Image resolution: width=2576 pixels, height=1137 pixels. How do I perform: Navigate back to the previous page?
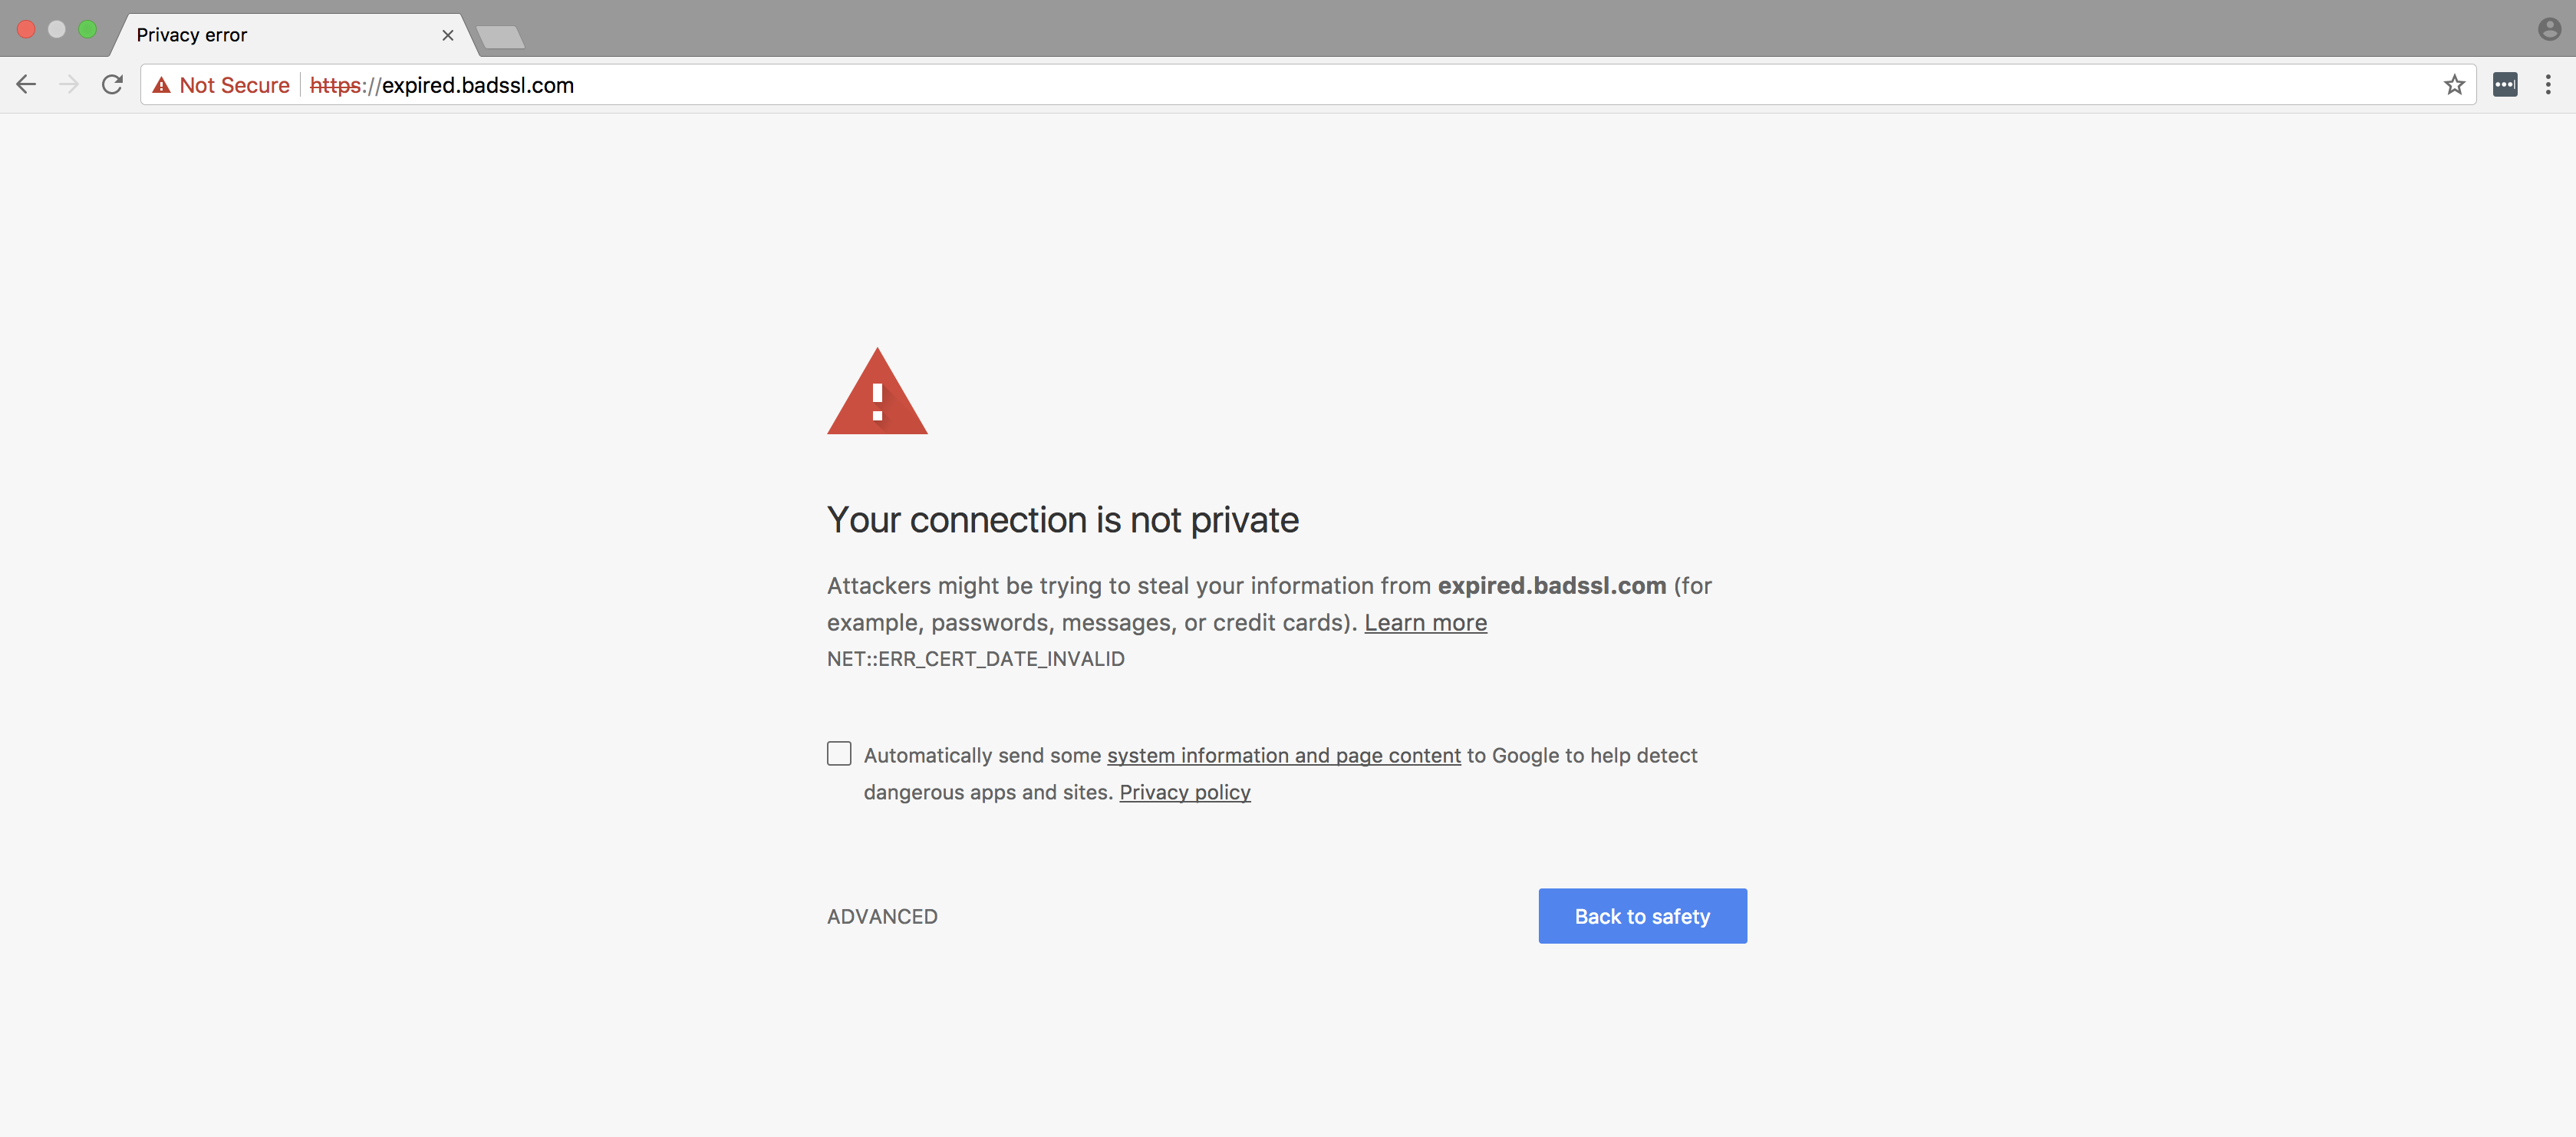tap(25, 85)
